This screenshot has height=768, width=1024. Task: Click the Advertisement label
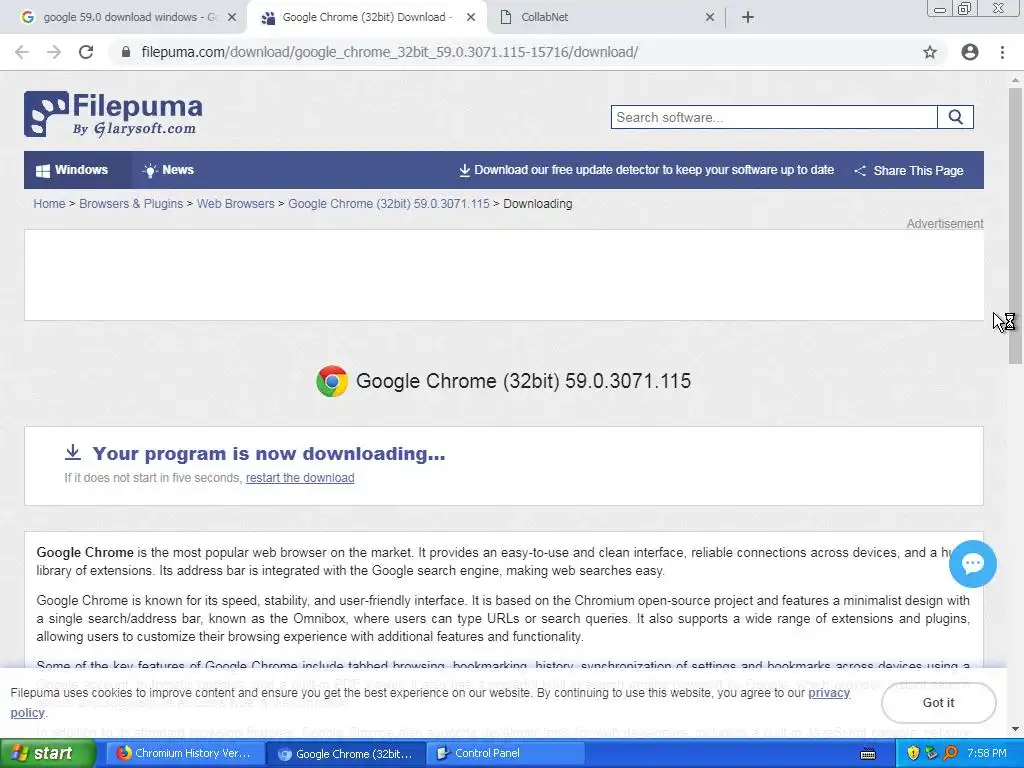(x=944, y=223)
